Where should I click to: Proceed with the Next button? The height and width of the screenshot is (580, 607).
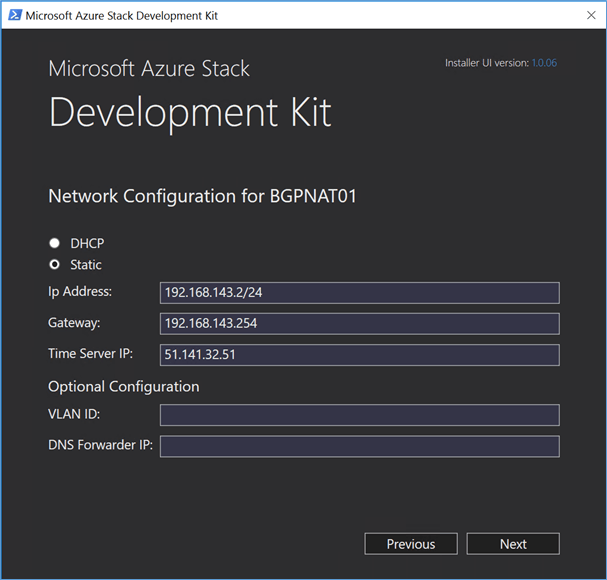tap(513, 544)
